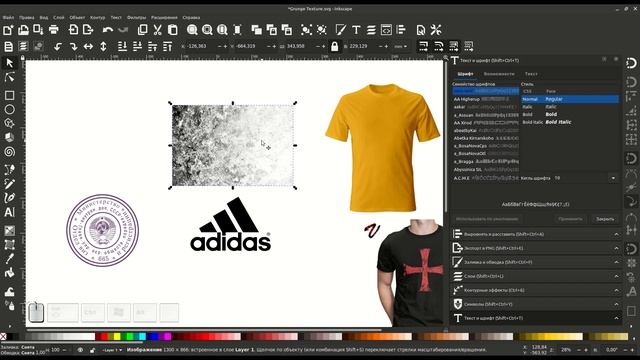Image resolution: width=640 pixels, height=360 pixels.
Task: Click the Paste clipboard icon
Action: 173,30
